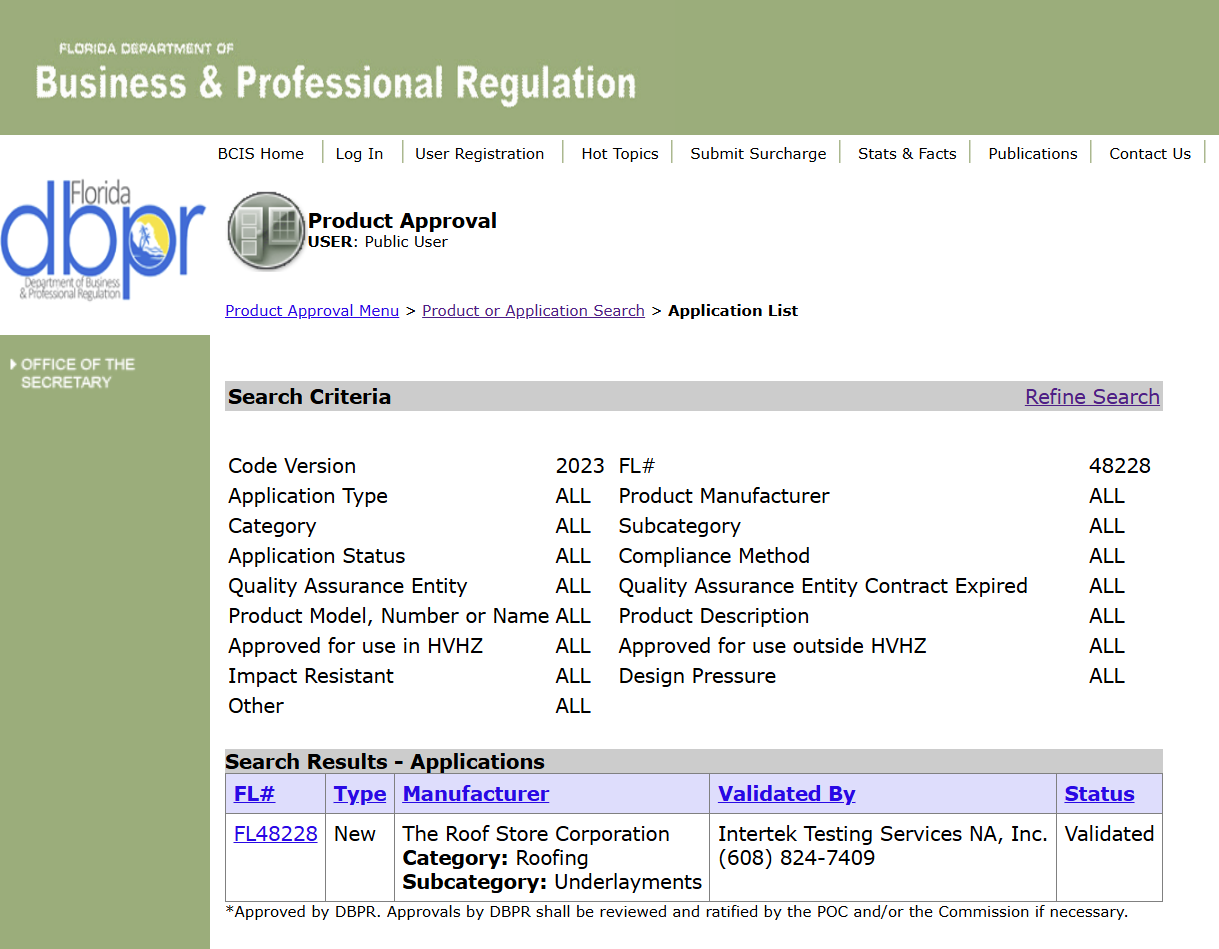This screenshot has width=1219, height=949.
Task: Click Product or Application Search breadcrumb
Action: [x=533, y=311]
